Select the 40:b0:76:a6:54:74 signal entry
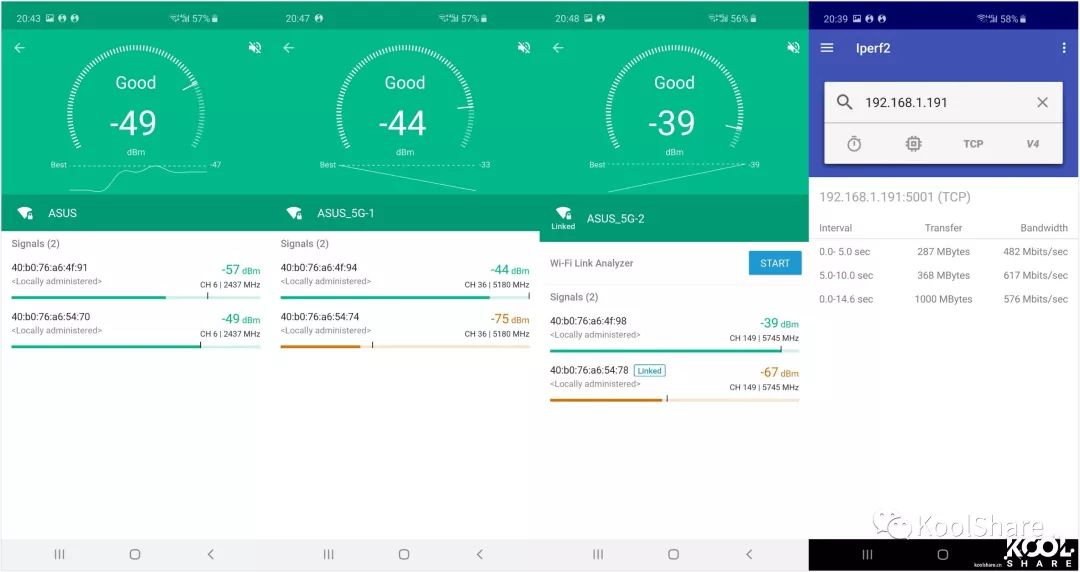 [405, 329]
